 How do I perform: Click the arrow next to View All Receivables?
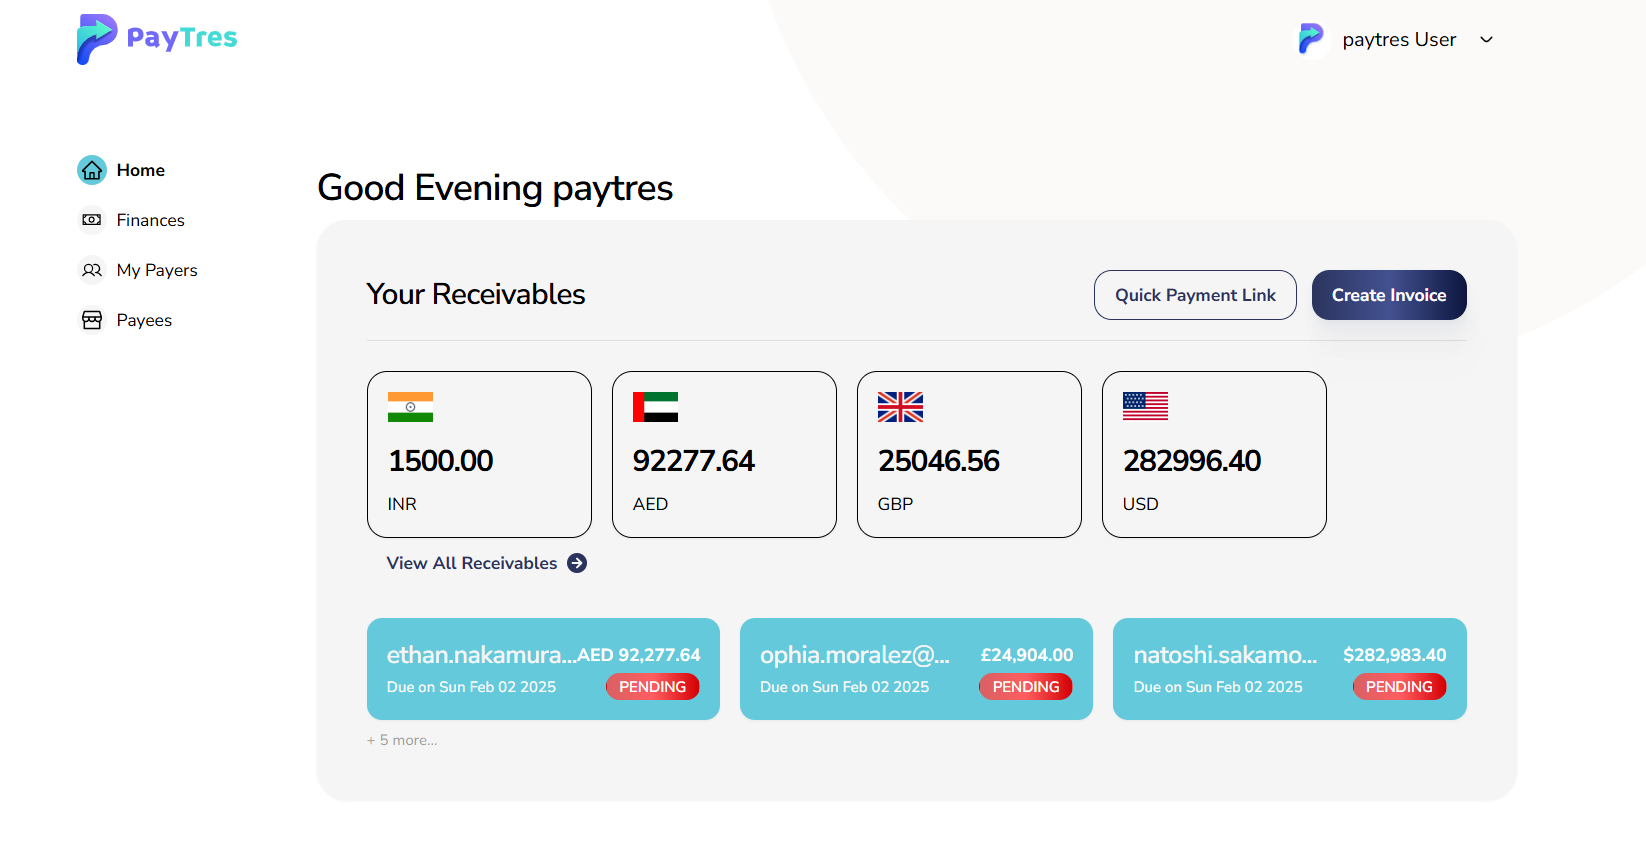[x=577, y=563]
